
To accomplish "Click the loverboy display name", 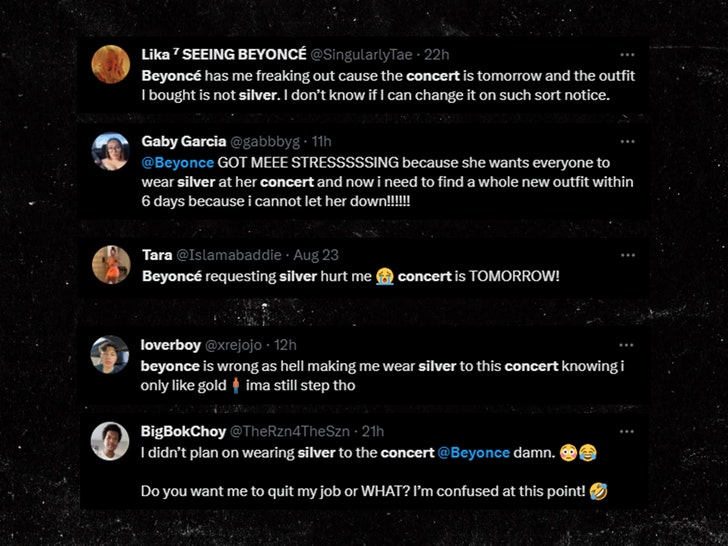I will [x=170, y=345].
